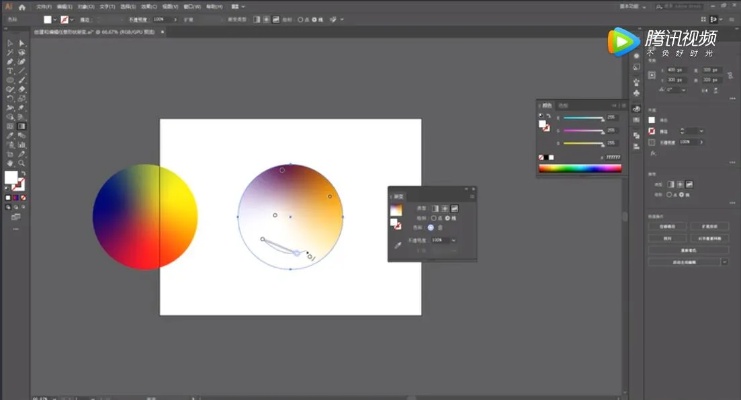Open the 视图(V) menu
This screenshot has width=741, height=400.
click(170, 7)
